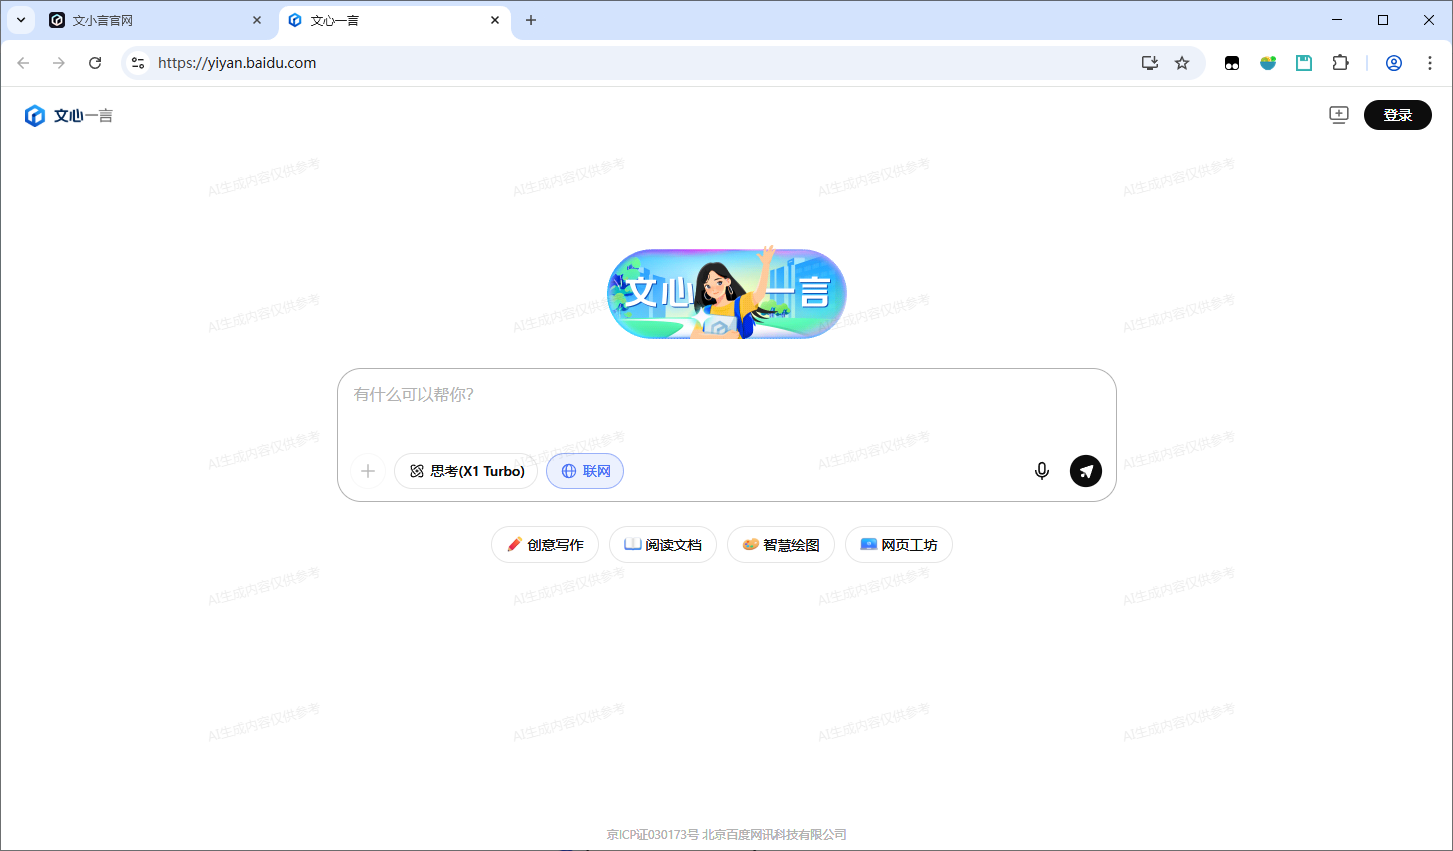Click the install app icon in address bar
The width and height of the screenshot is (1453, 851).
[x=1150, y=63]
